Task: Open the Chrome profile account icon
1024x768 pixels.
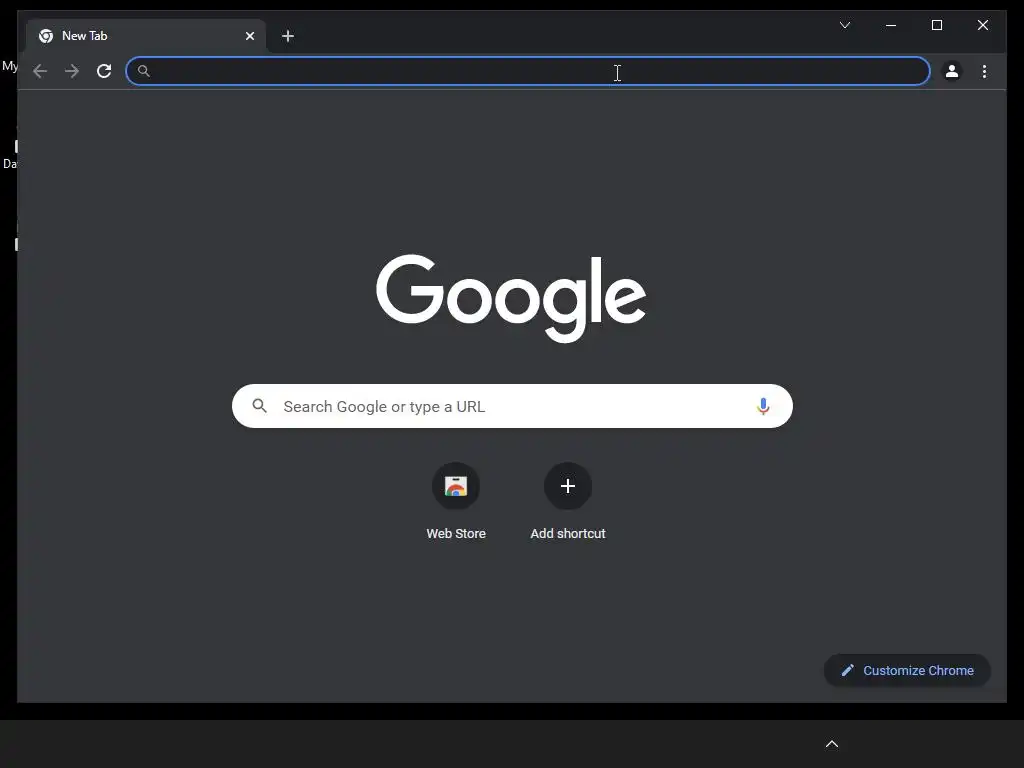Action: tap(952, 71)
